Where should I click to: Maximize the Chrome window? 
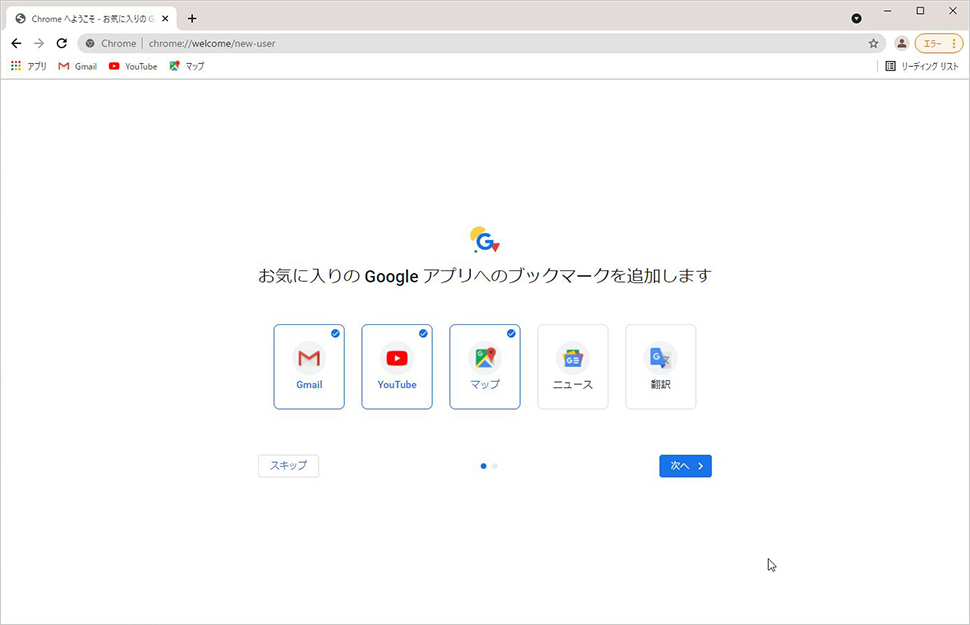[921, 11]
